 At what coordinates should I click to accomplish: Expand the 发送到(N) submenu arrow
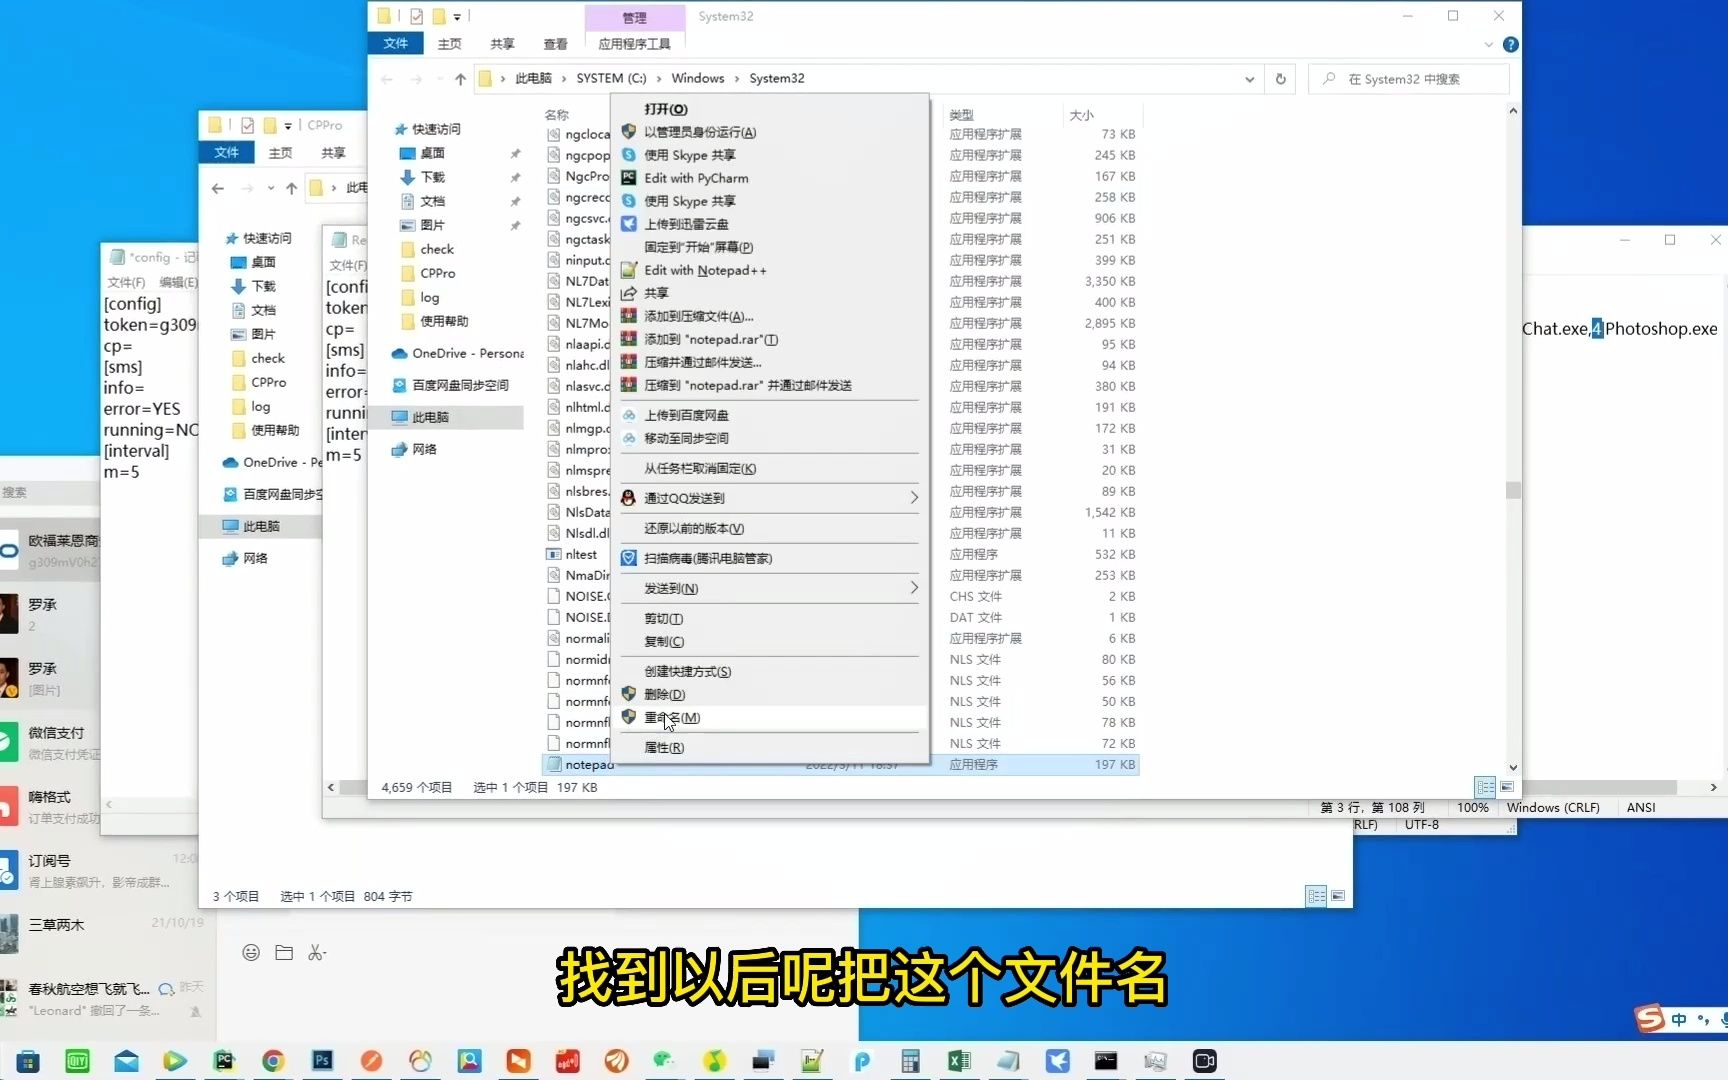[x=911, y=588]
